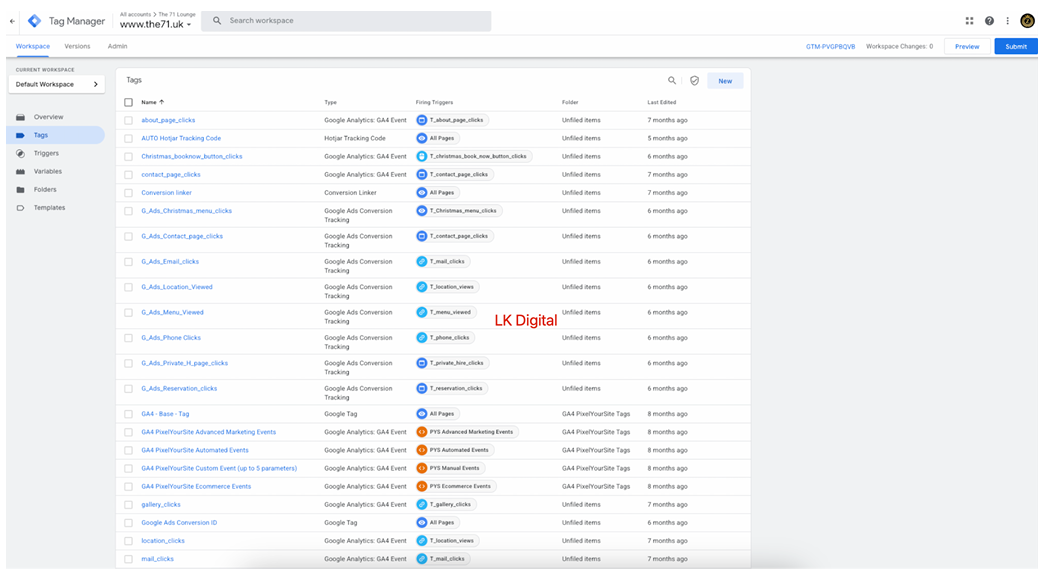Check the G_Ads_Phone Clicks row checkbox
This screenshot has height=572, width=1042.
(x=128, y=338)
